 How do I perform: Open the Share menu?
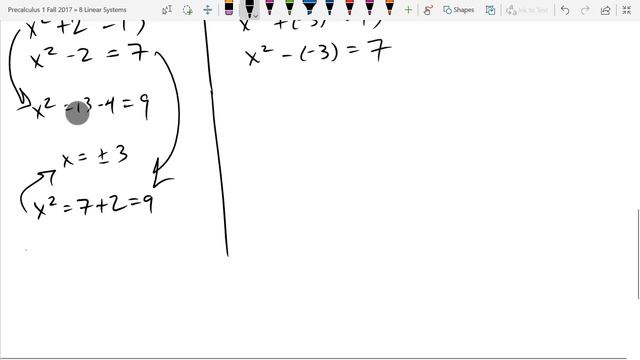[x=605, y=10]
